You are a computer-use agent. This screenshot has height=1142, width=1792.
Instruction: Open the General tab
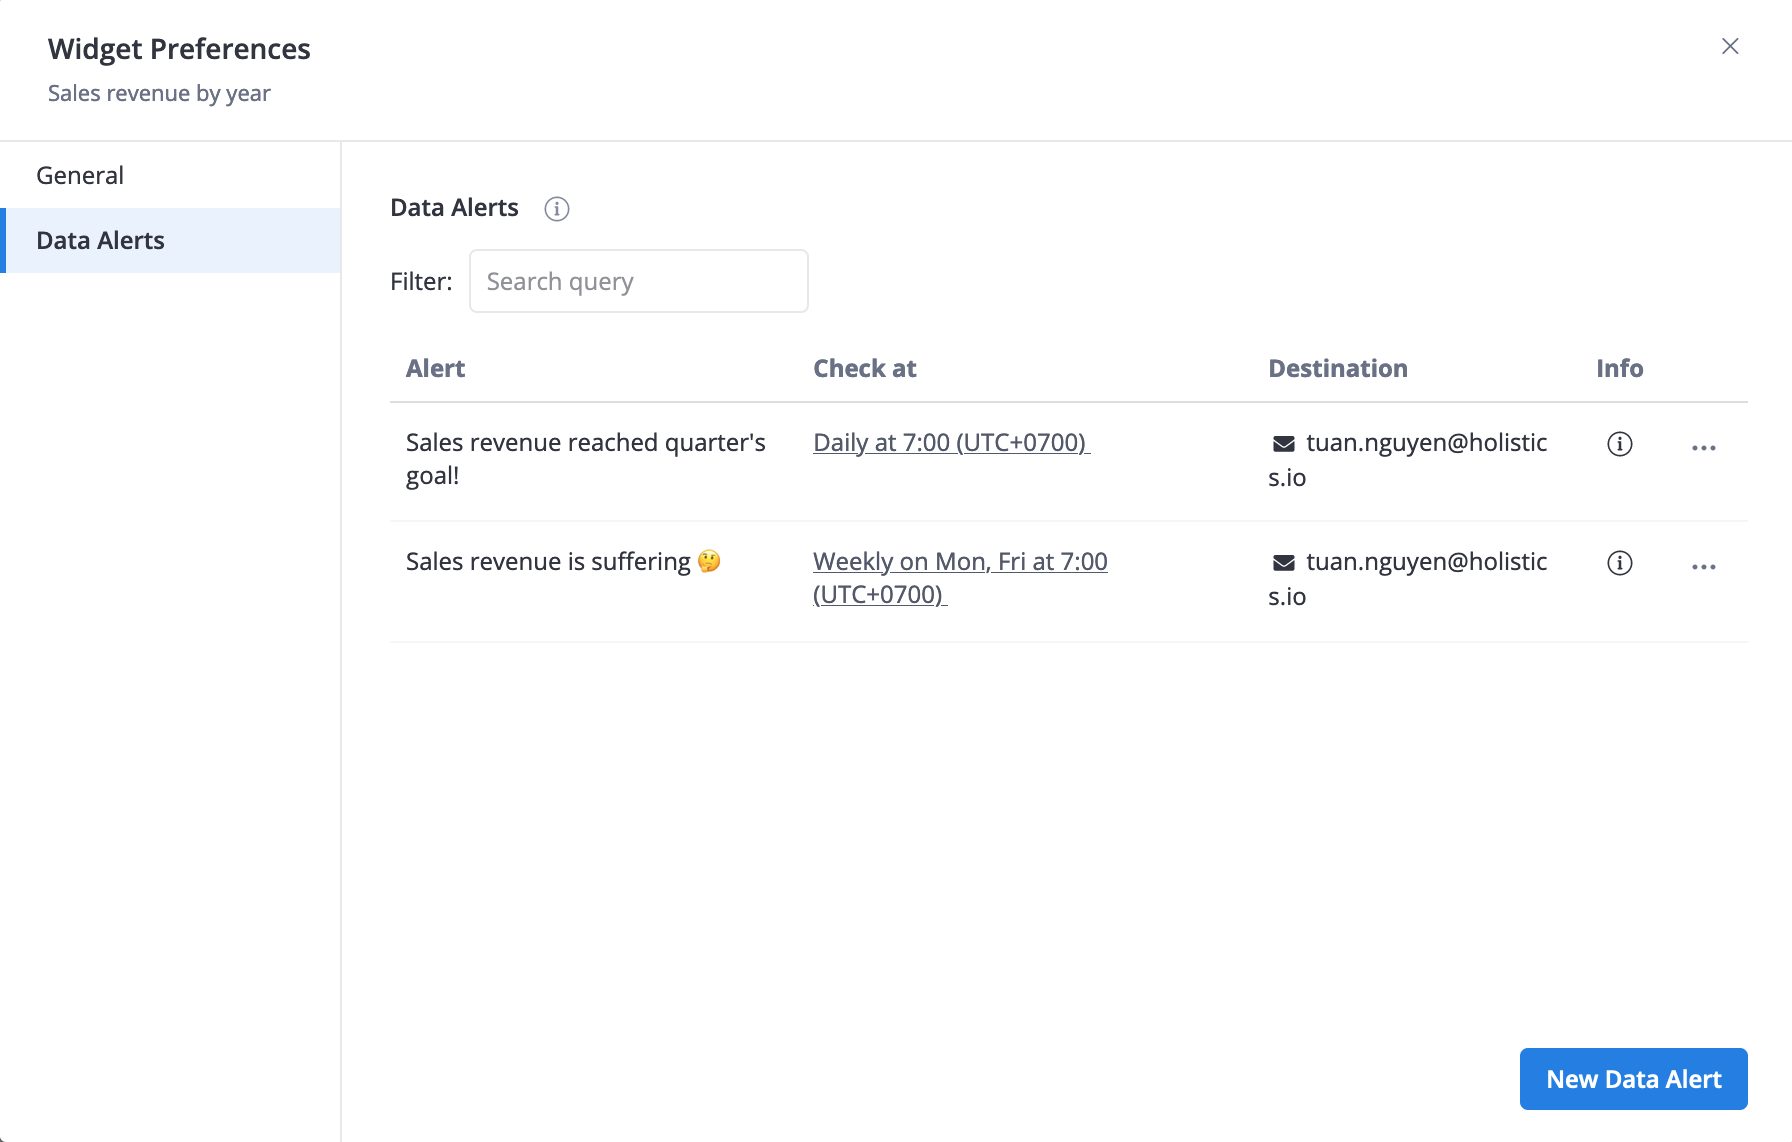[x=170, y=175]
